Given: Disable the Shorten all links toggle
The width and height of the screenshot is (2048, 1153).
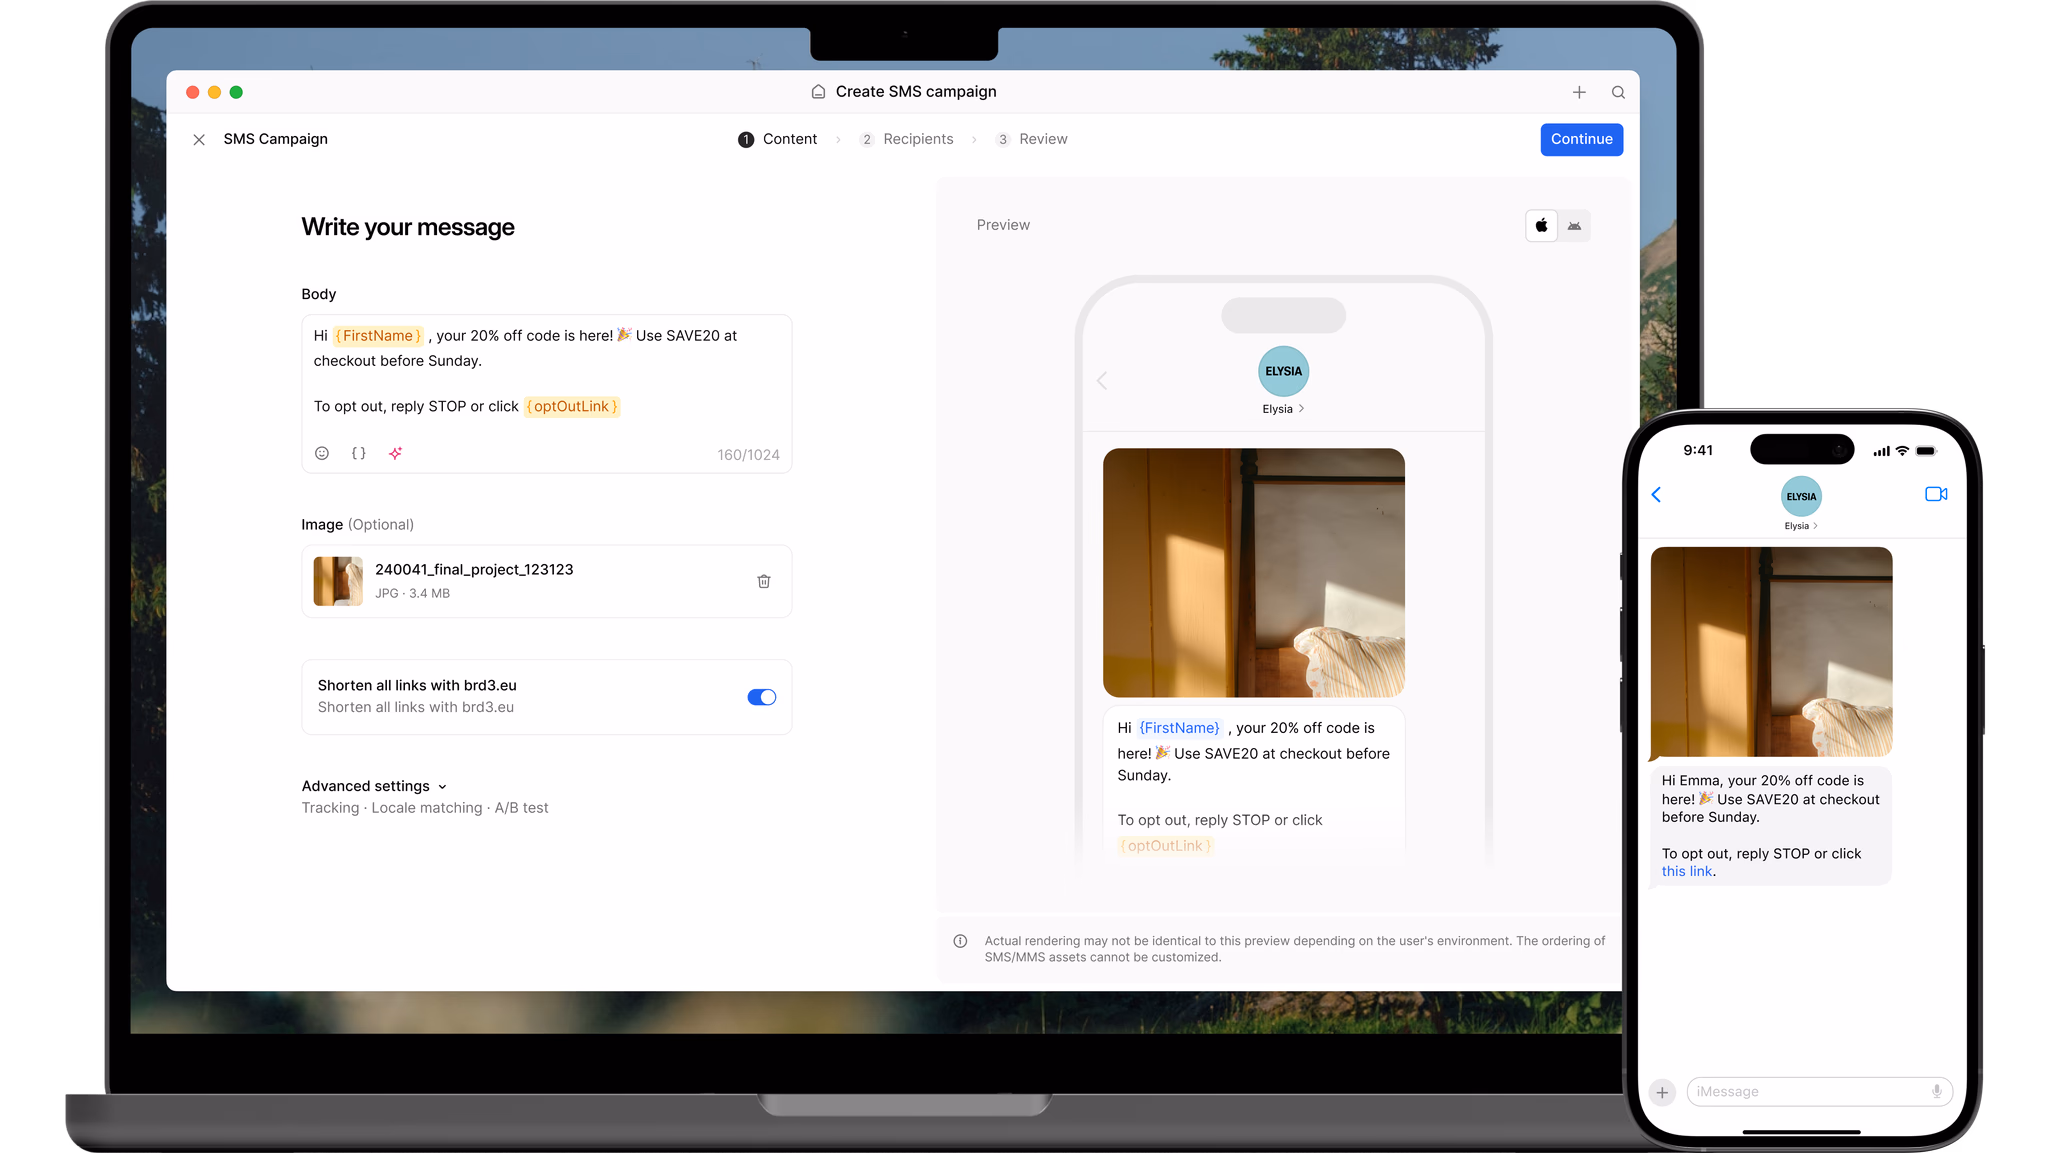Looking at the screenshot, I should pyautogui.click(x=761, y=697).
